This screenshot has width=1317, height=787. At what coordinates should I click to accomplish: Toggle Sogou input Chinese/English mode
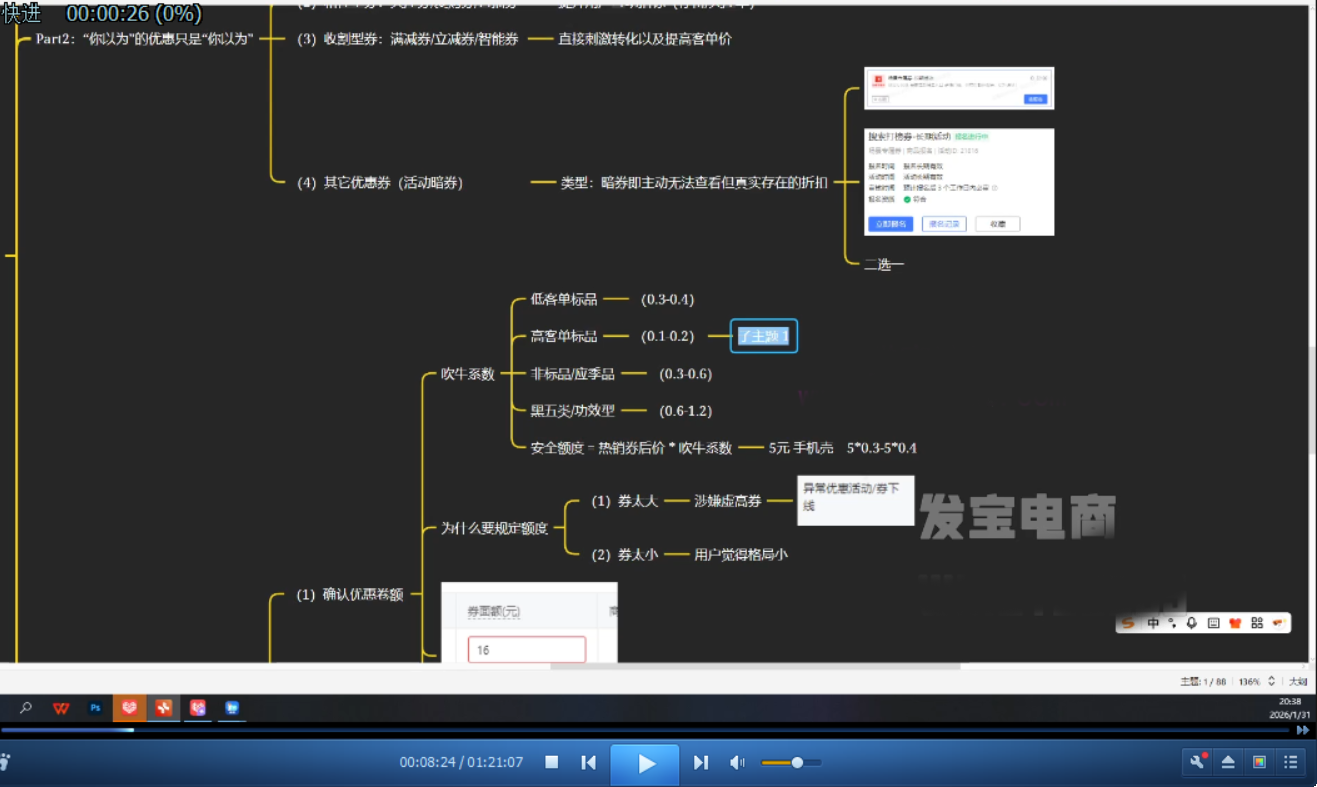click(x=1153, y=623)
